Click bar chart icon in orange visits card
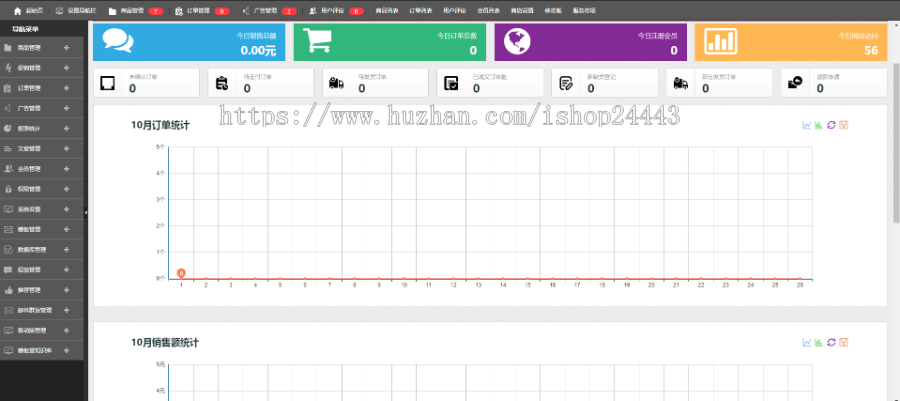Image resolution: width=900 pixels, height=401 pixels. pos(720,42)
